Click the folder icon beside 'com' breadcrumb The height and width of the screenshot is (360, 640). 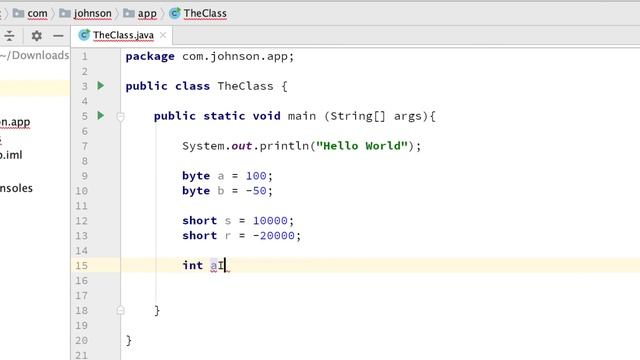click(18, 13)
